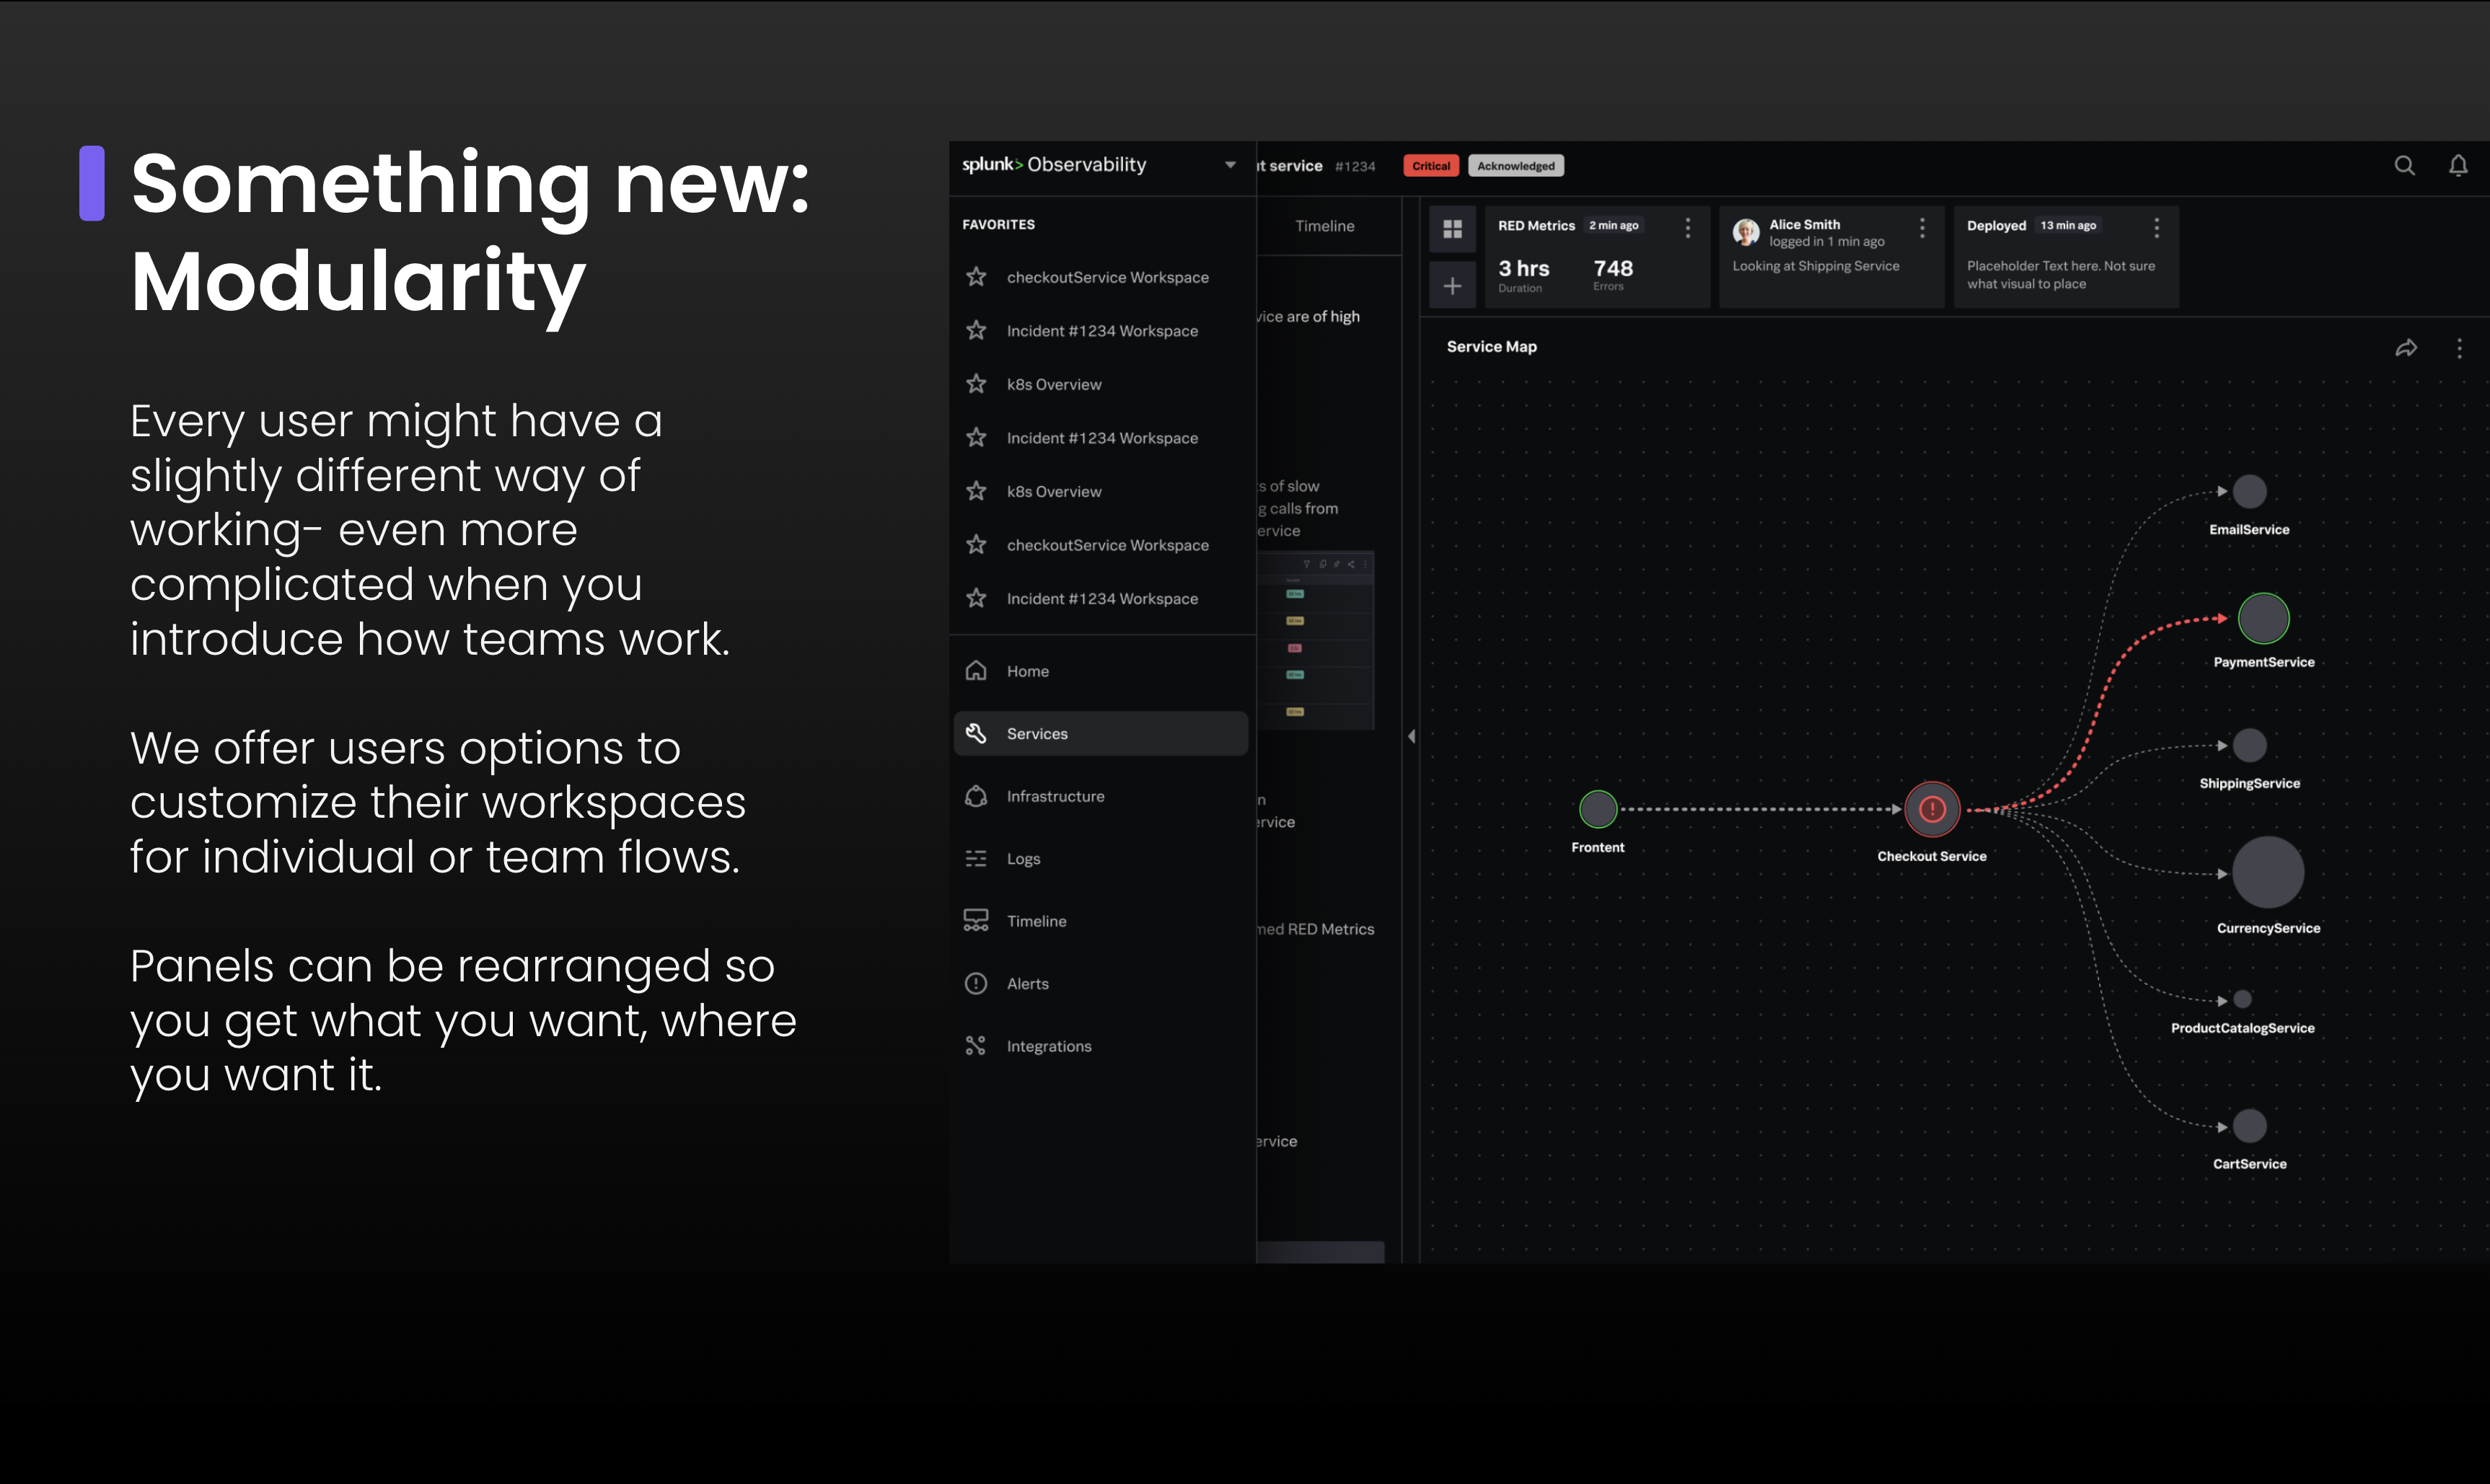
Task: Go to Home in the sidebar
Action: point(1101,671)
